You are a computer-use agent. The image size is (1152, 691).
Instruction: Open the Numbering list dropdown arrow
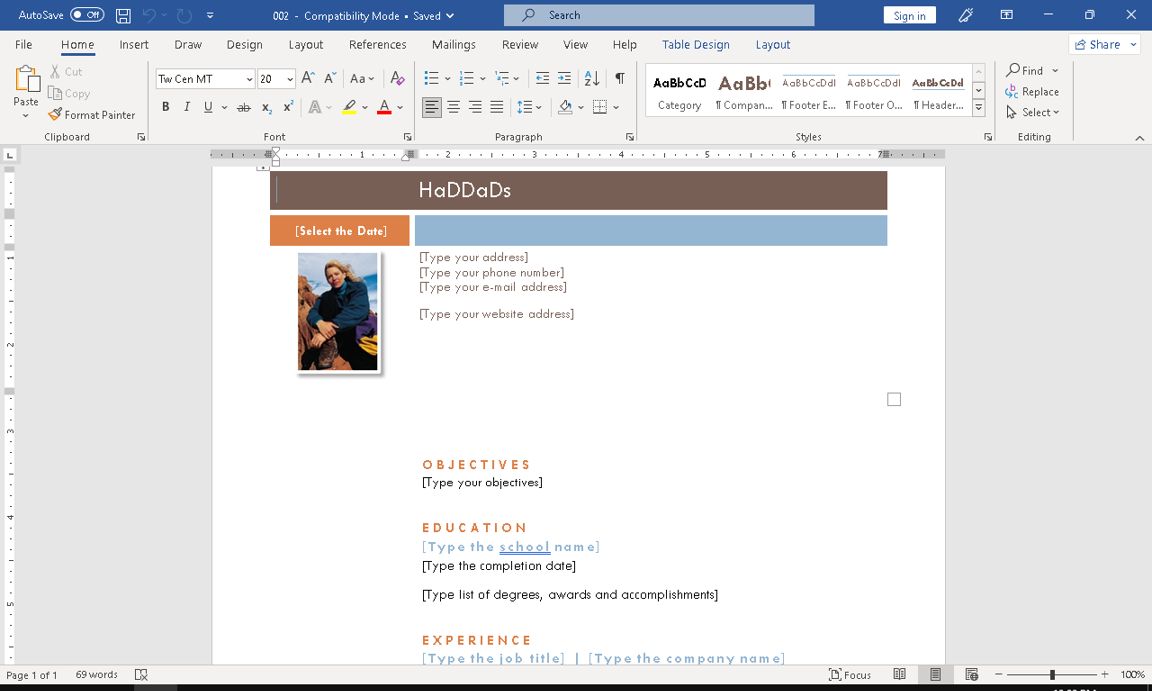[x=483, y=78]
